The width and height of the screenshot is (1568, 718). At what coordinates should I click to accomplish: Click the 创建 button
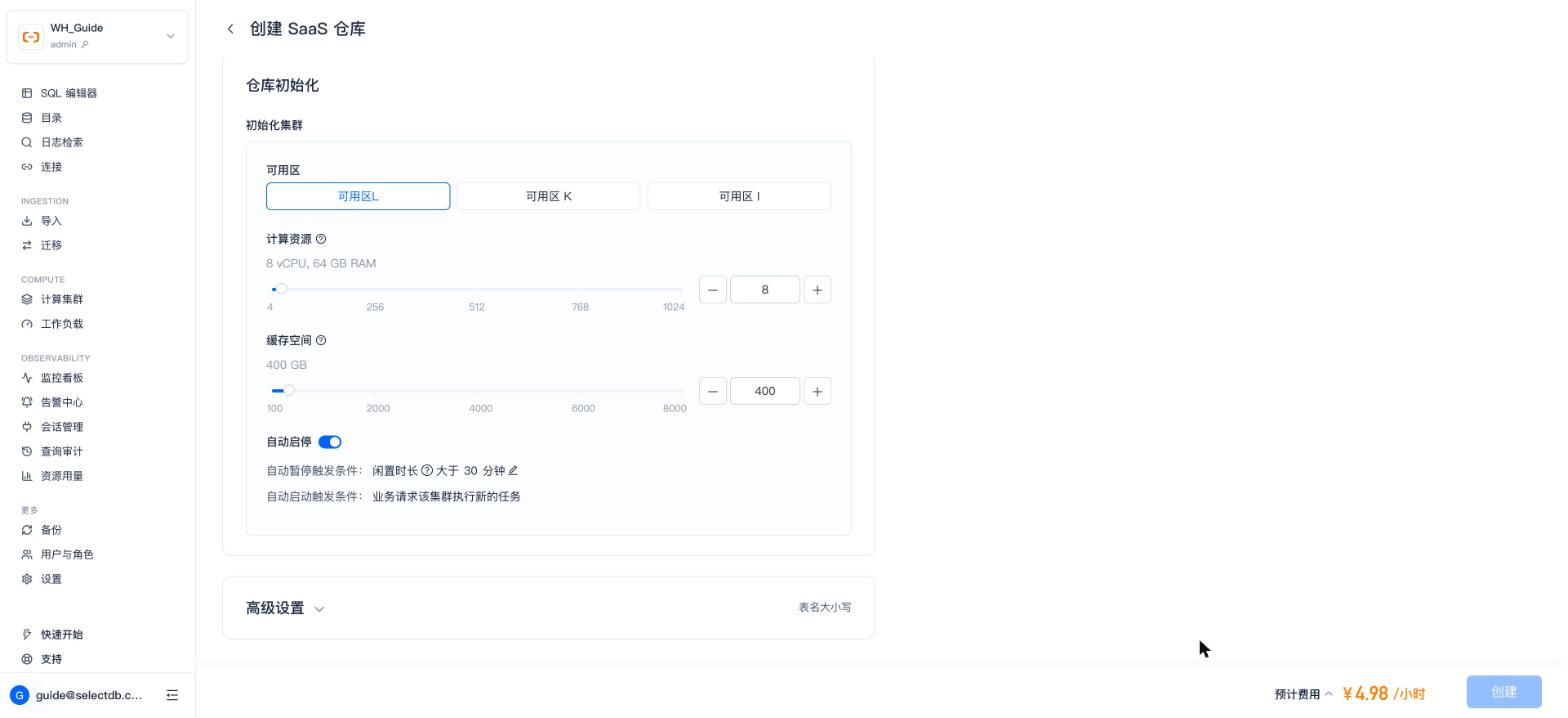1504,692
